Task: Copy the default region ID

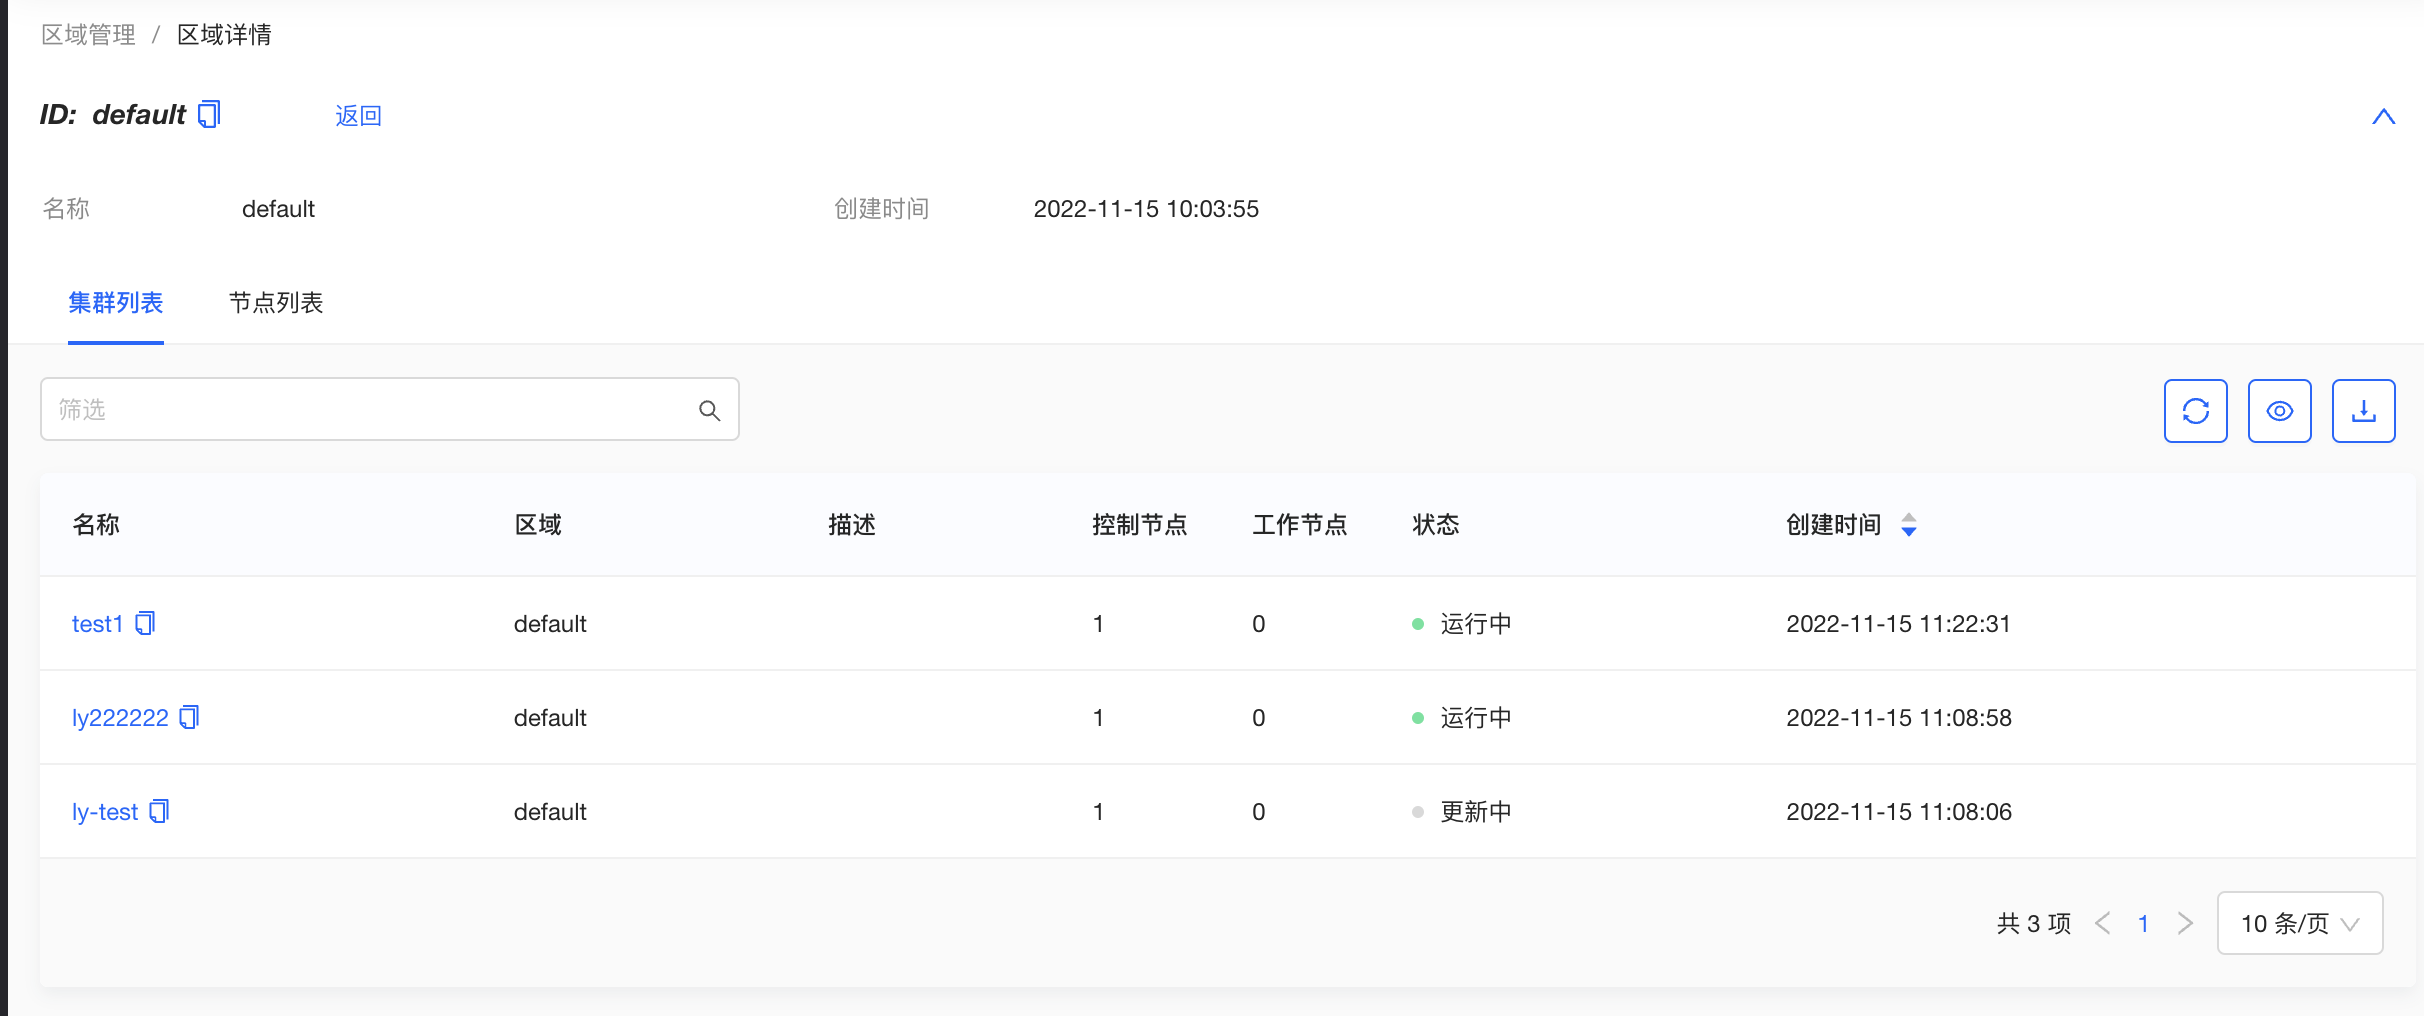Action: pos(209,115)
